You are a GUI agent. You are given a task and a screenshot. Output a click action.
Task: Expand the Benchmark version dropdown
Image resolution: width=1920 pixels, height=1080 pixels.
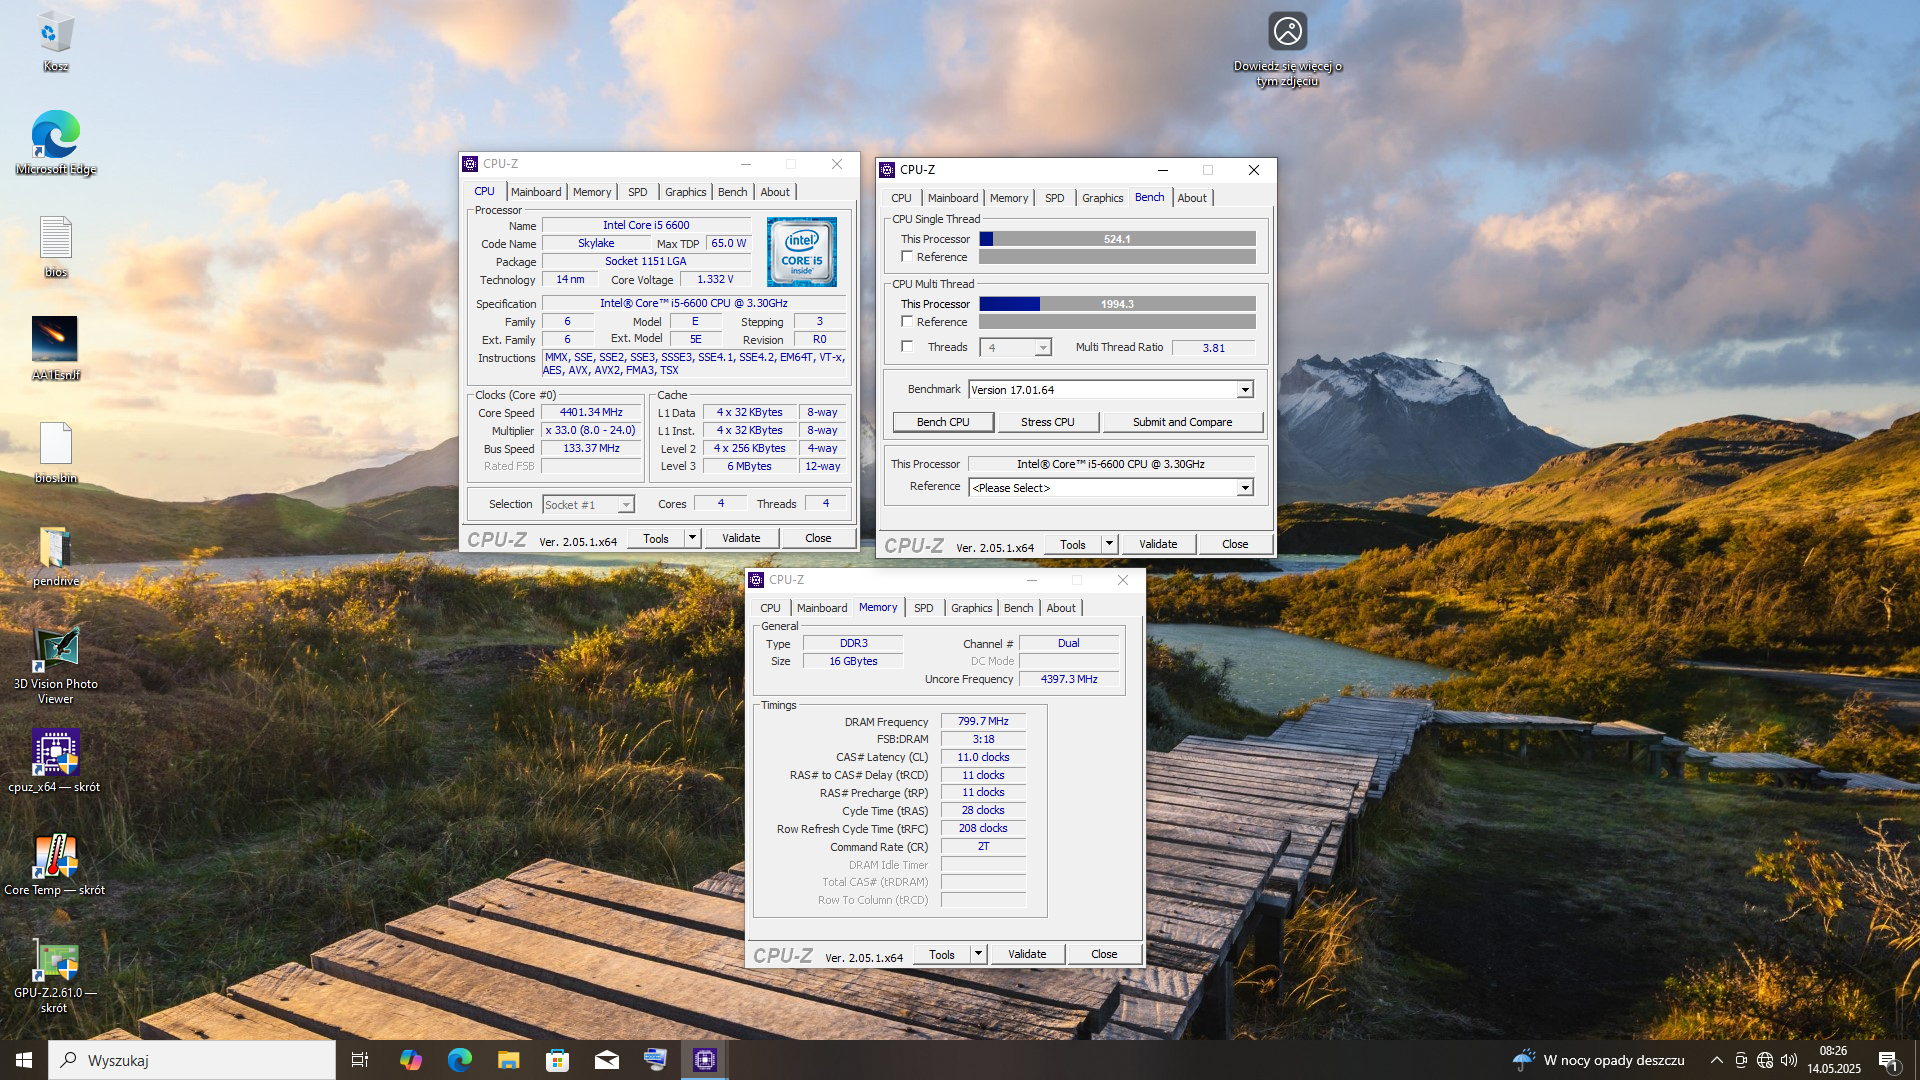point(1245,390)
